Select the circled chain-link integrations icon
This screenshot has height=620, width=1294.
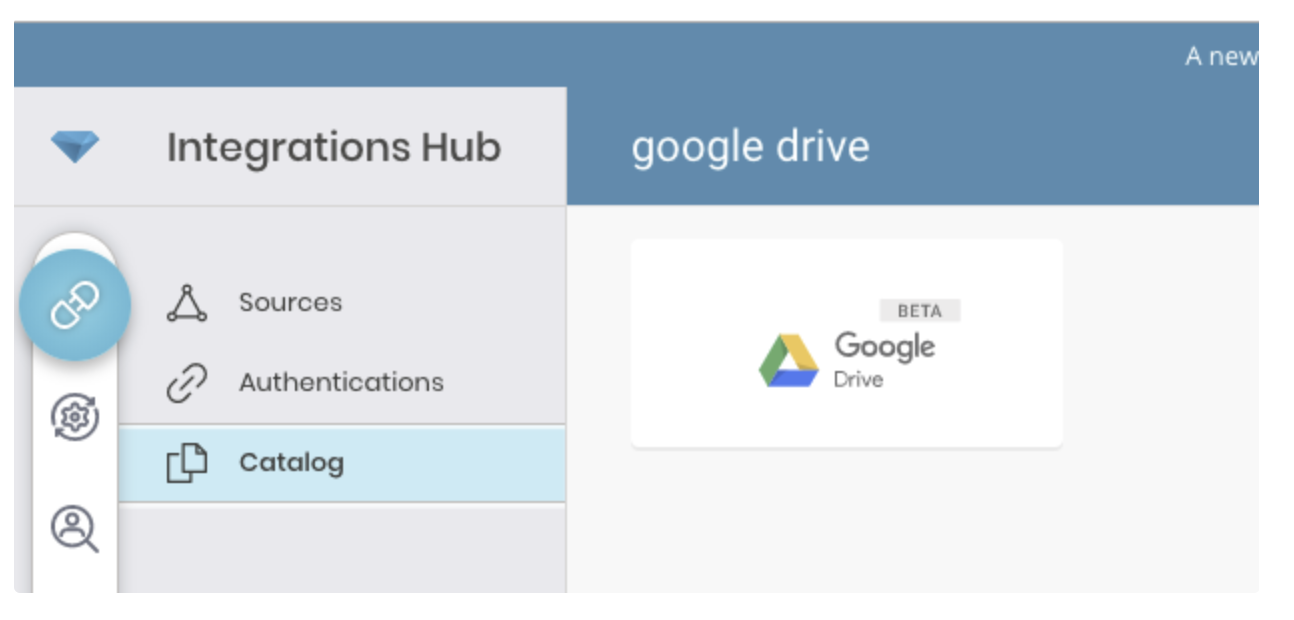[75, 305]
